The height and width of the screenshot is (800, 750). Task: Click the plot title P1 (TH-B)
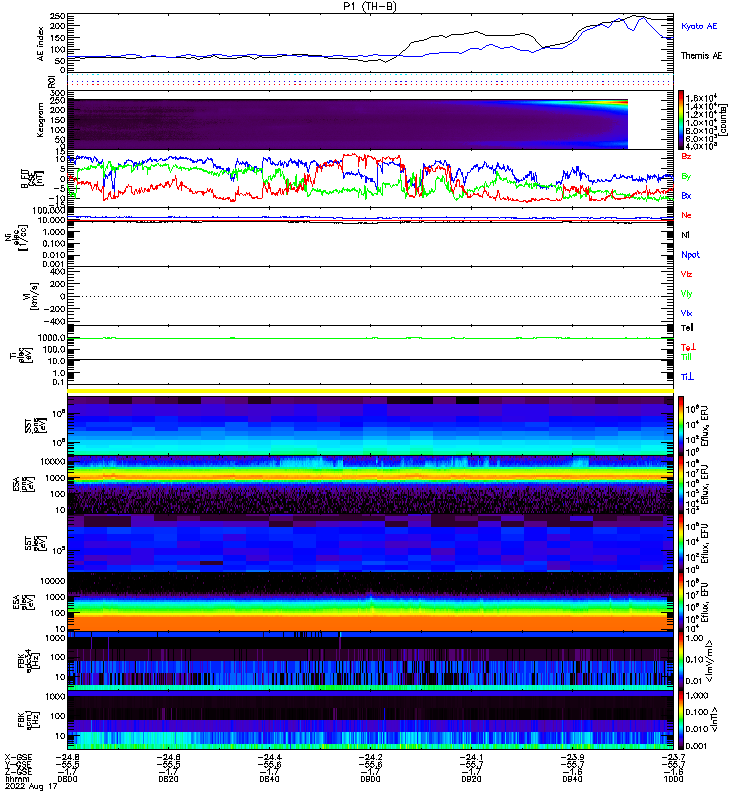369,6
